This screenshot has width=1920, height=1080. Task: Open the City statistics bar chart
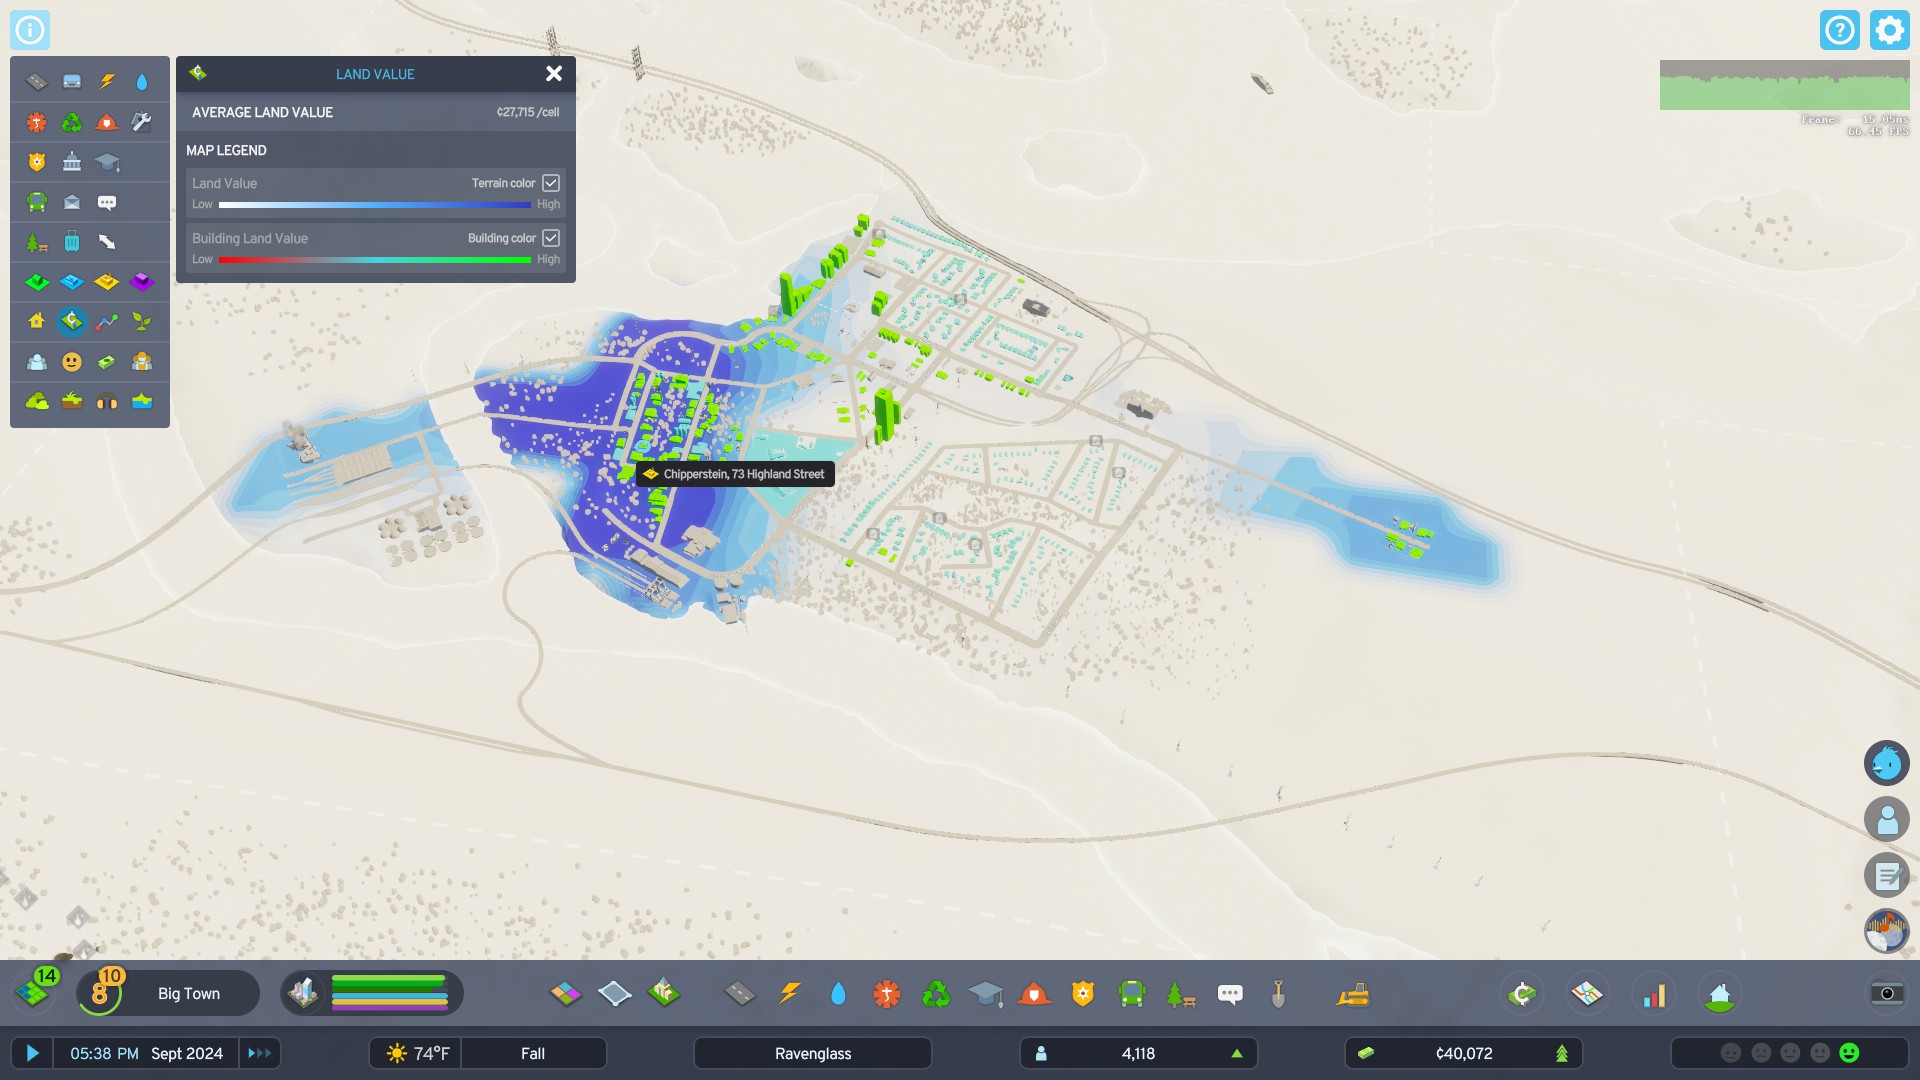pyautogui.click(x=1655, y=994)
